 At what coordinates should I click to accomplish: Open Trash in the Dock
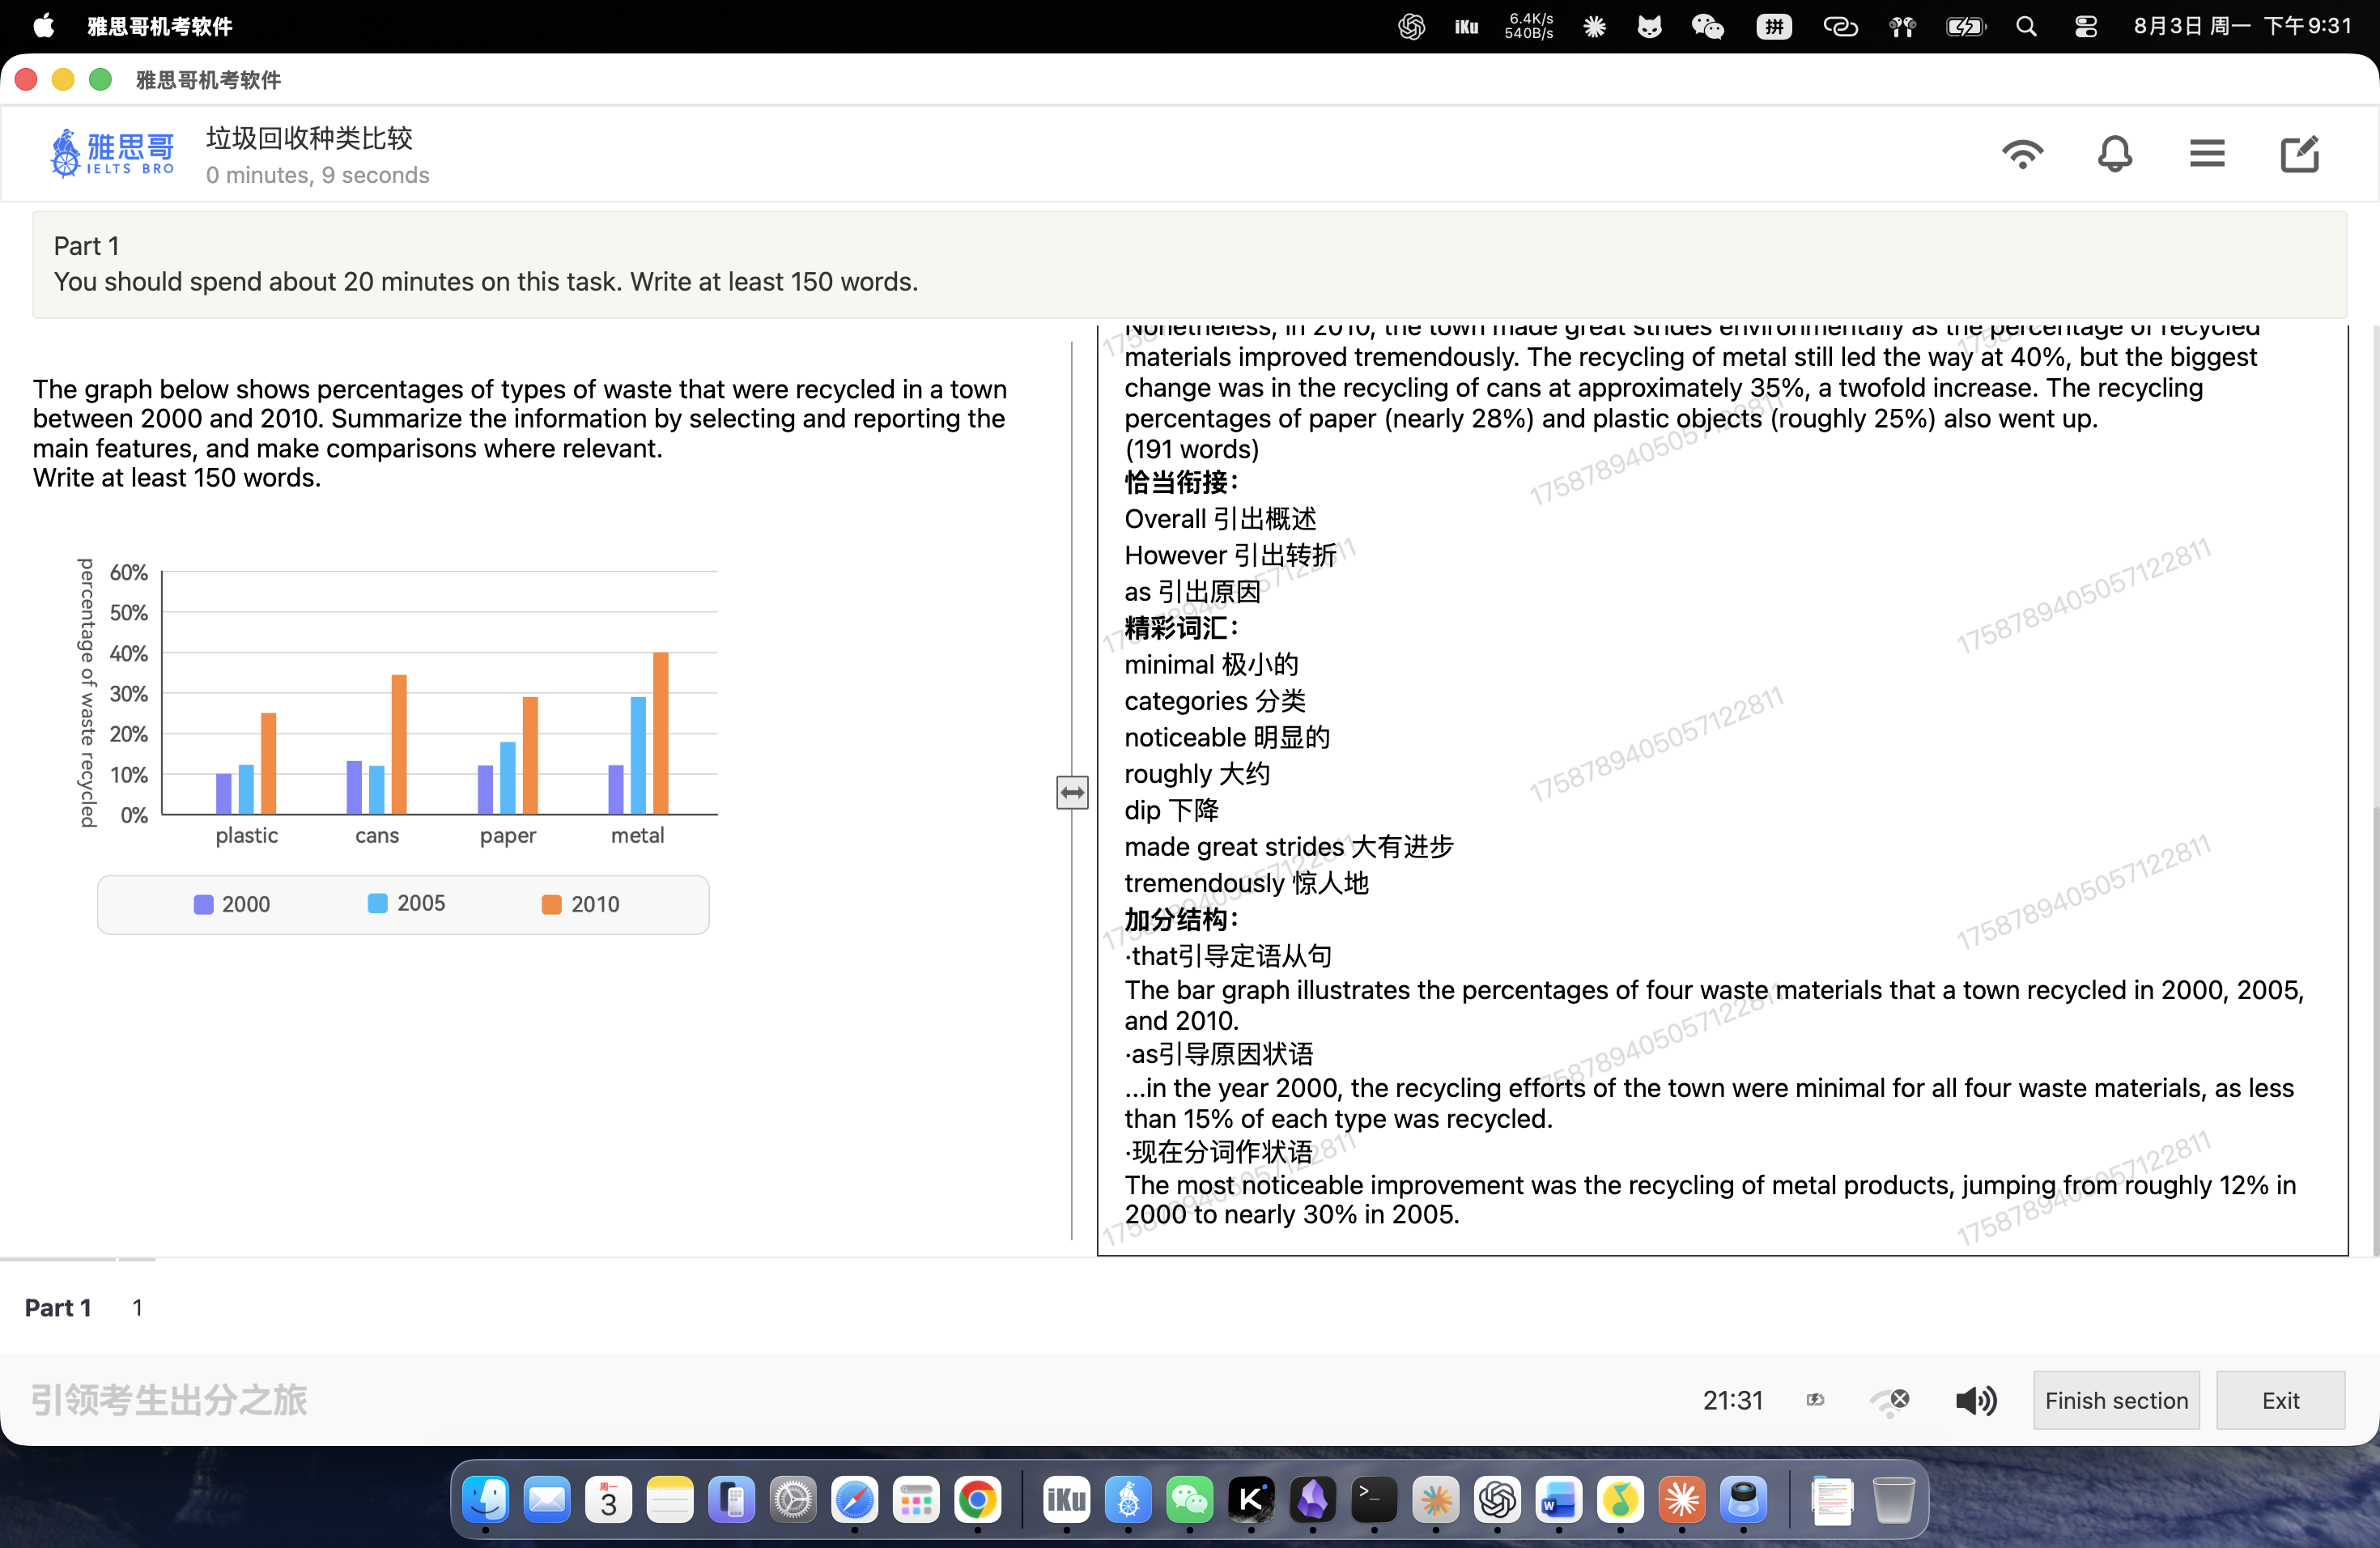point(1893,1499)
